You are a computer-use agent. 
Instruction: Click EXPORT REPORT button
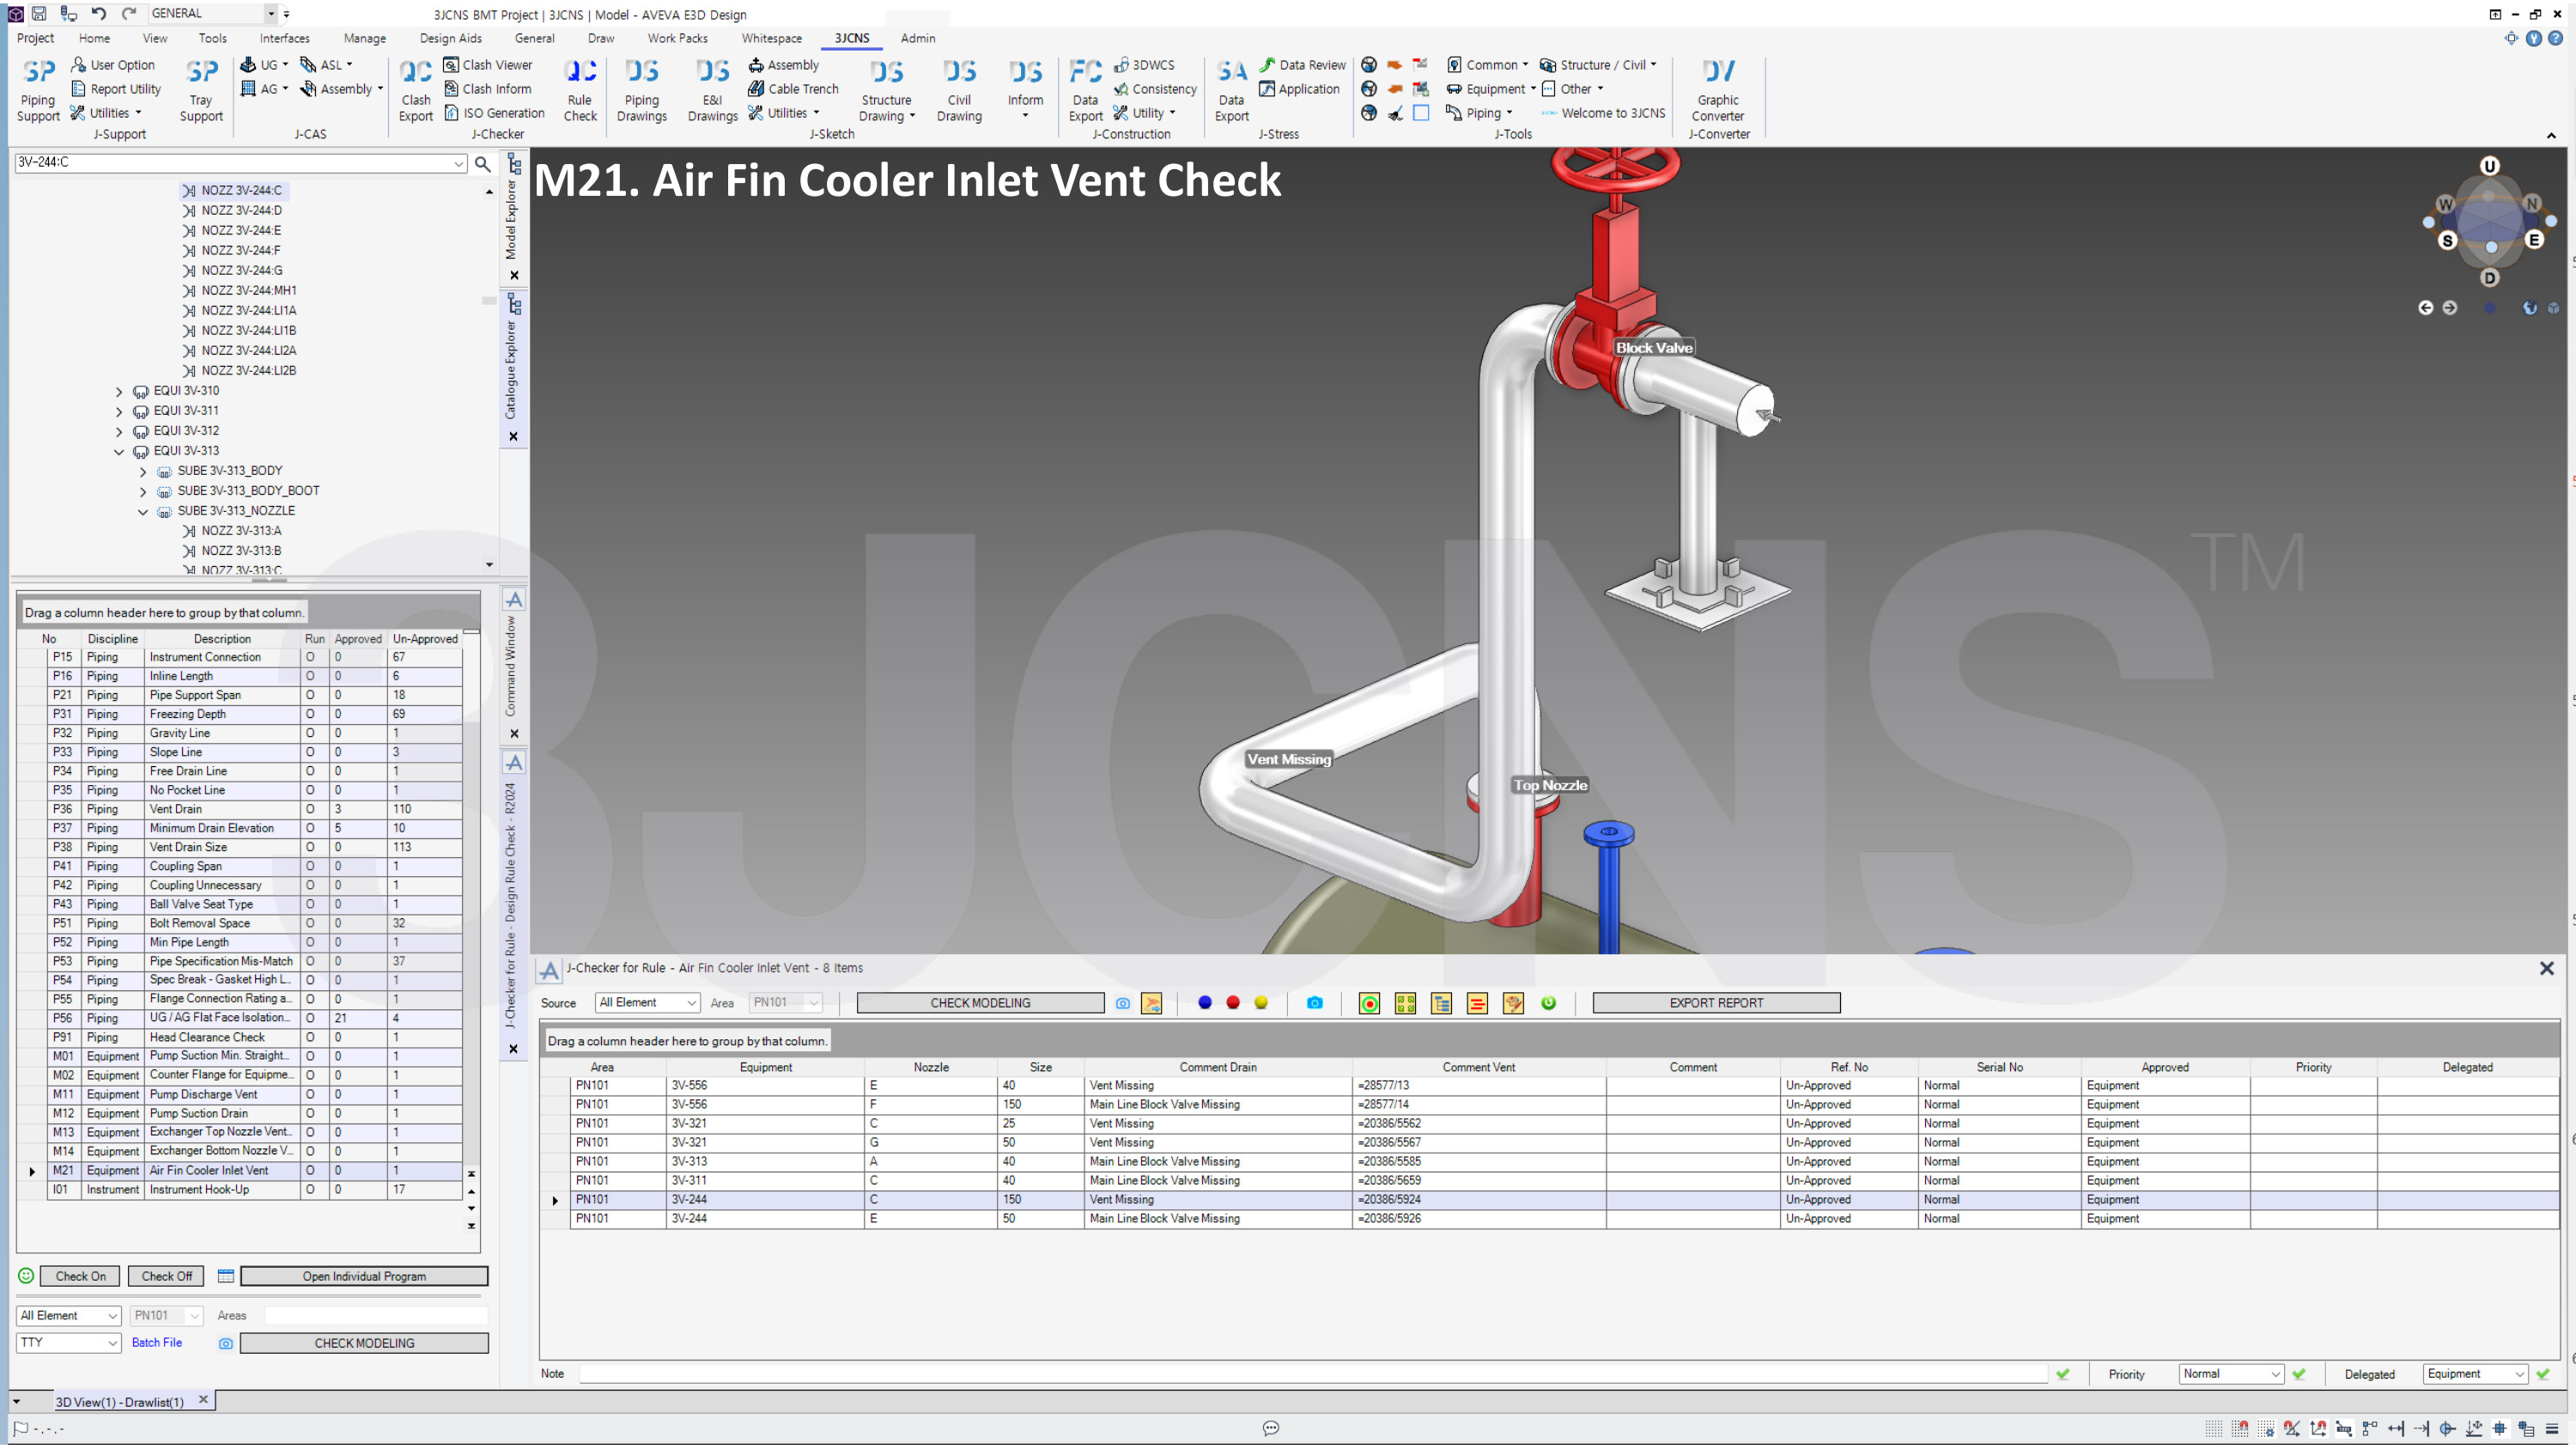click(1716, 1003)
